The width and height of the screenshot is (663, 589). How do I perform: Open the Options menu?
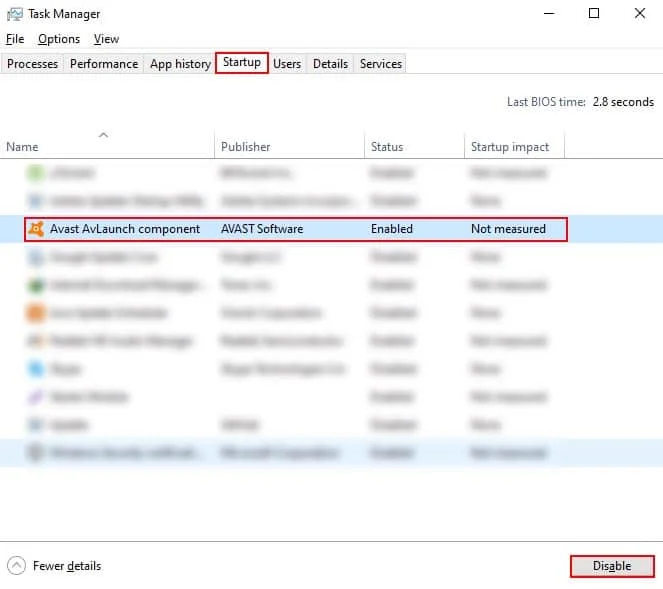59,39
